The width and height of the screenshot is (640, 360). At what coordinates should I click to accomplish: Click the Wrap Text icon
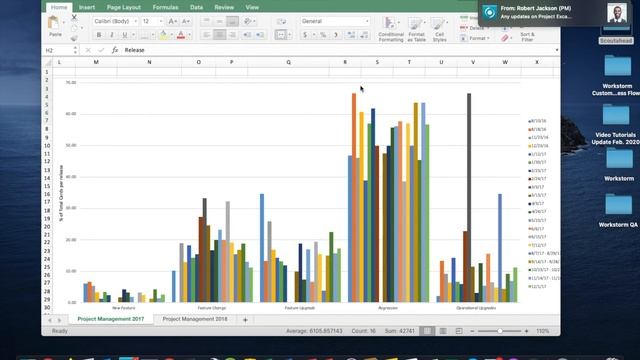click(281, 21)
